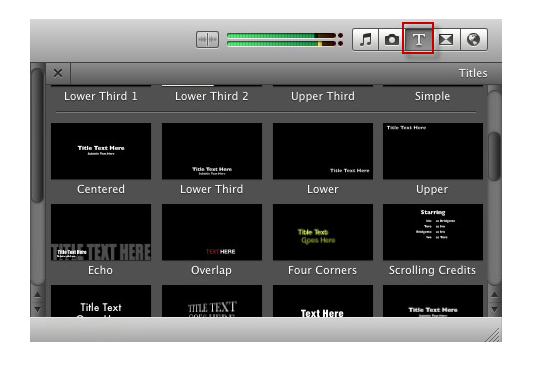540x370 pixels.
Task: Open the Transitions browser icon
Action: (446, 39)
